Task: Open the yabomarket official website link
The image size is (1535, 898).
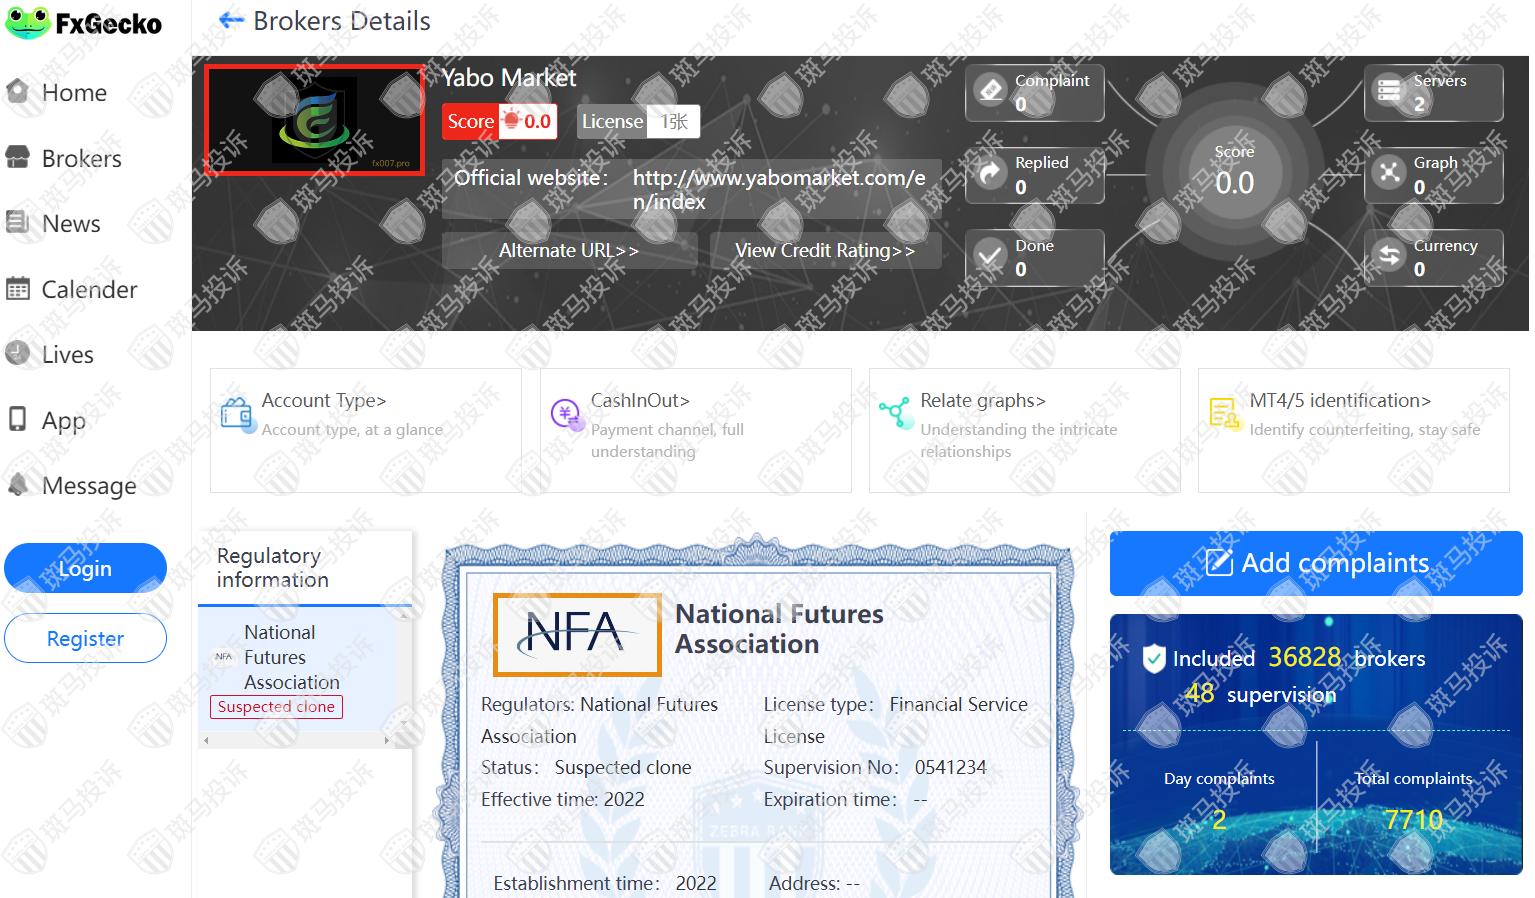Action: tap(779, 189)
